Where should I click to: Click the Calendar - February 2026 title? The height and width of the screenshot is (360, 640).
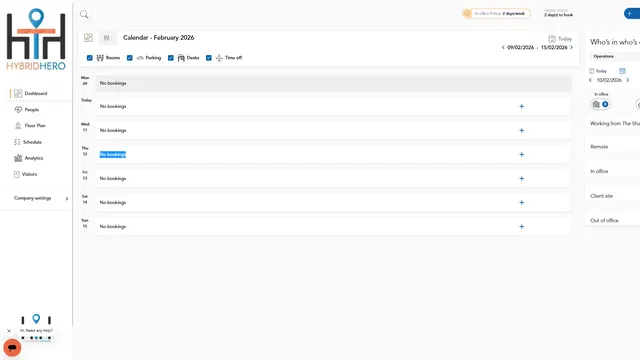click(x=158, y=38)
